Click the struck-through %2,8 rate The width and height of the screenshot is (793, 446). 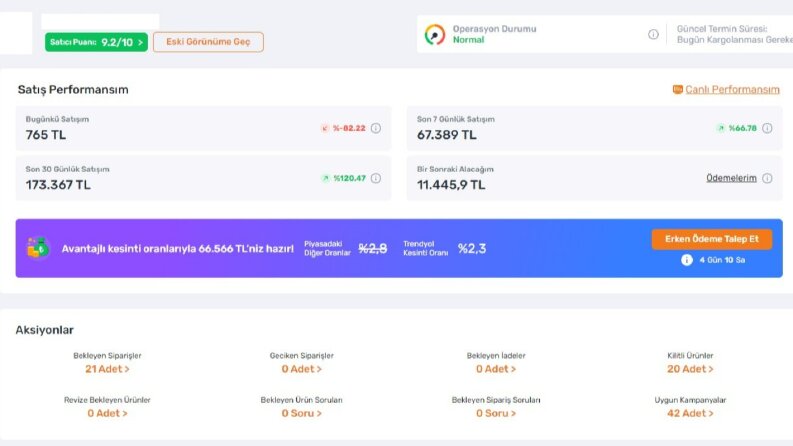(373, 248)
